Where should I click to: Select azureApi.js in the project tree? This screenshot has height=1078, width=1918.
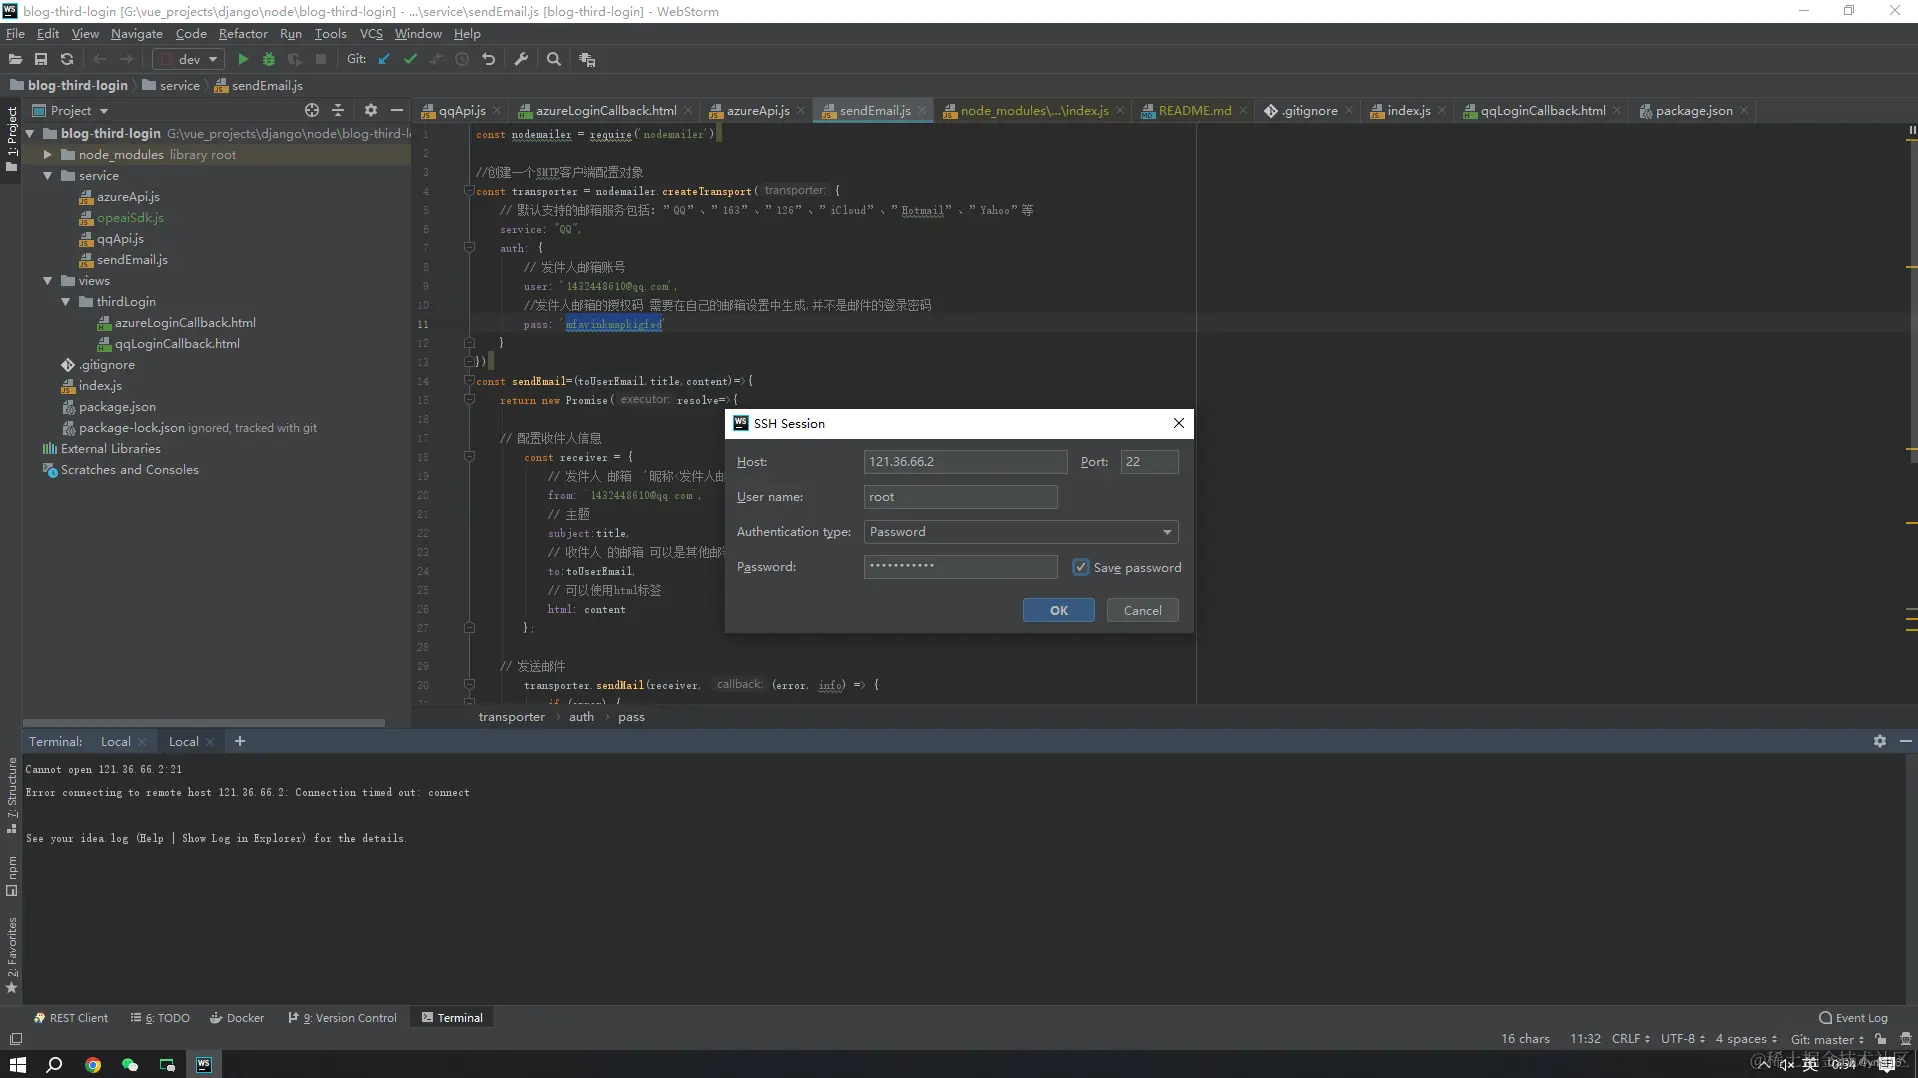128,197
